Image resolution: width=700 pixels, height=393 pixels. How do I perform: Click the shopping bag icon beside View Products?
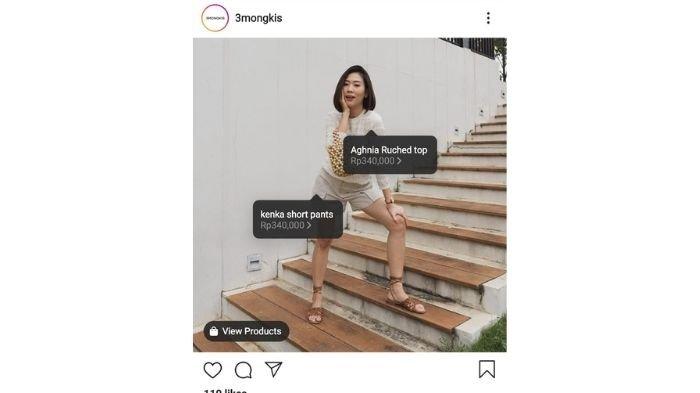point(214,331)
